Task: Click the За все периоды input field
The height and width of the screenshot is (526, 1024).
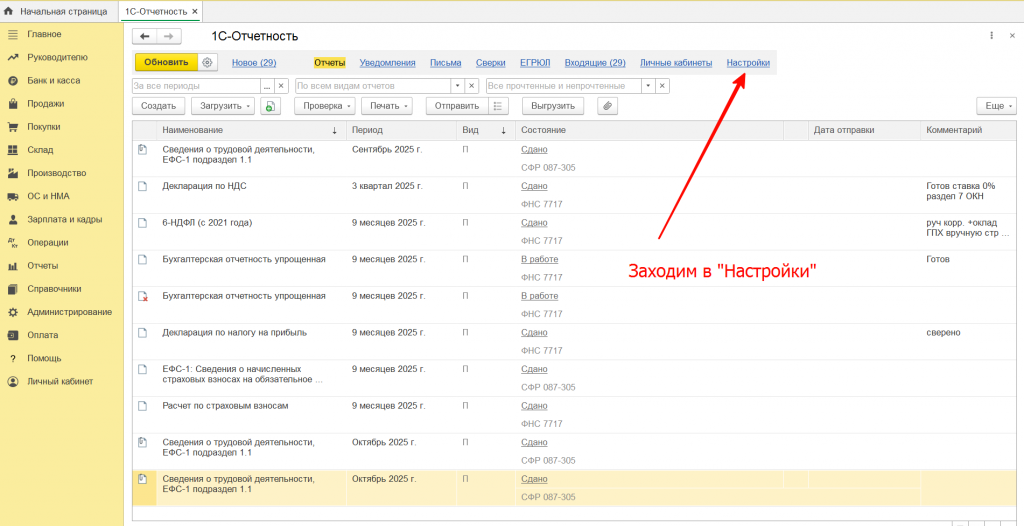Action: (196, 86)
